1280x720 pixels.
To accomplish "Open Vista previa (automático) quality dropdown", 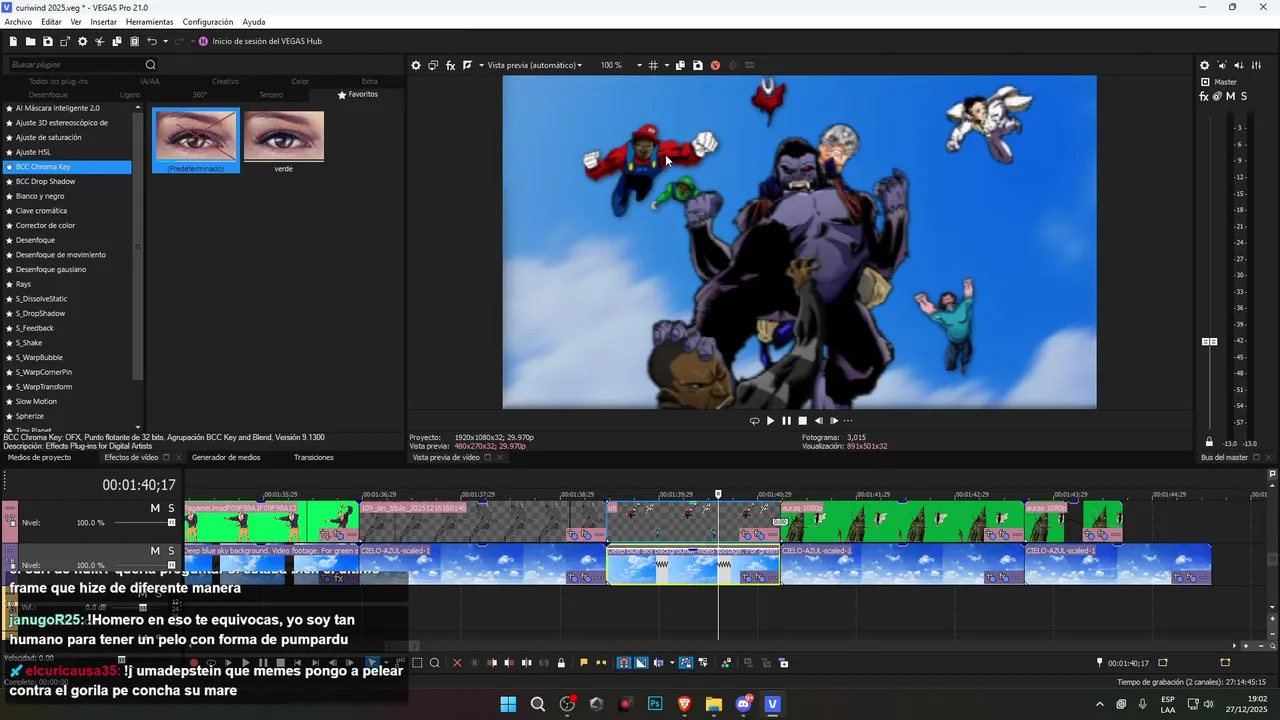I will [534, 65].
